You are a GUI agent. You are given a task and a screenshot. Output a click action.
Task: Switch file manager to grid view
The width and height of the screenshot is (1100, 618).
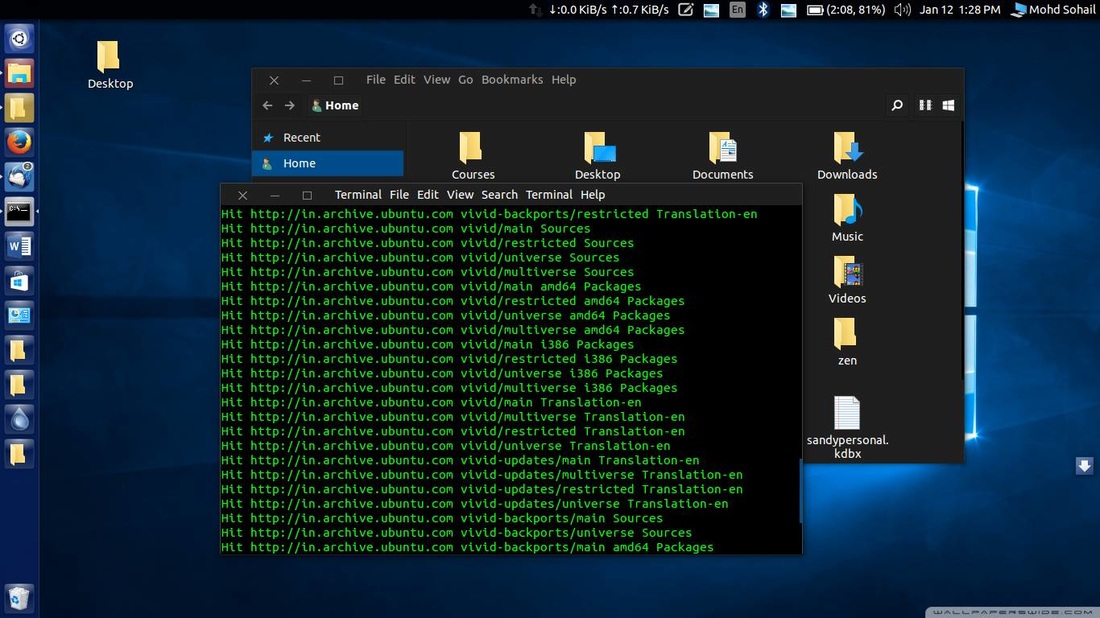(948, 105)
